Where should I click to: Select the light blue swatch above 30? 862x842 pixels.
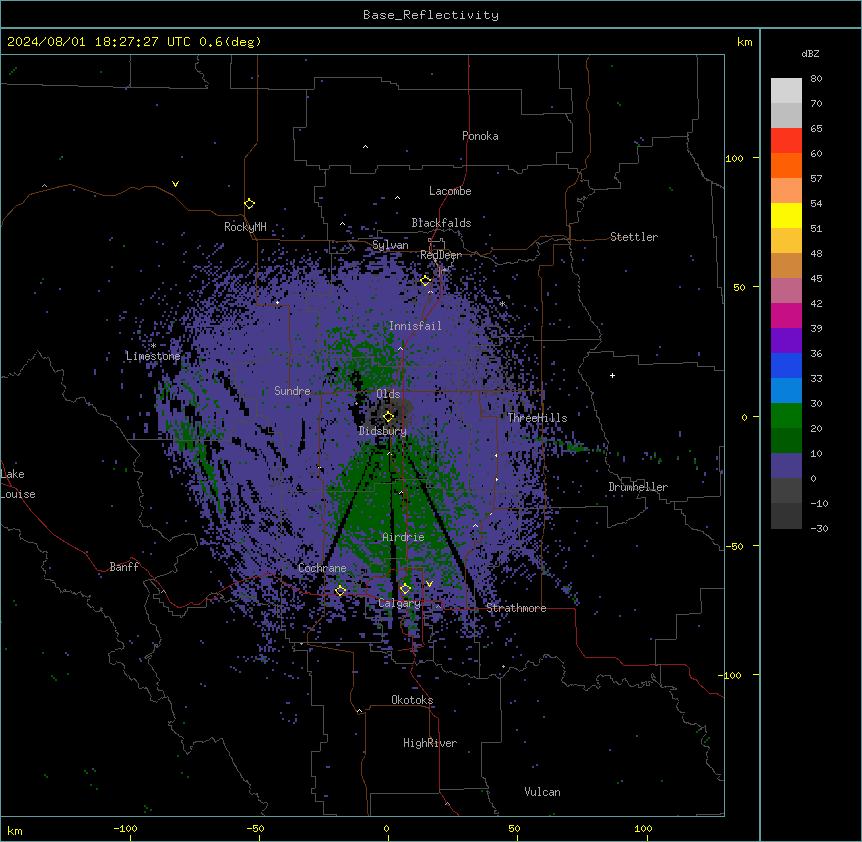pos(786,391)
